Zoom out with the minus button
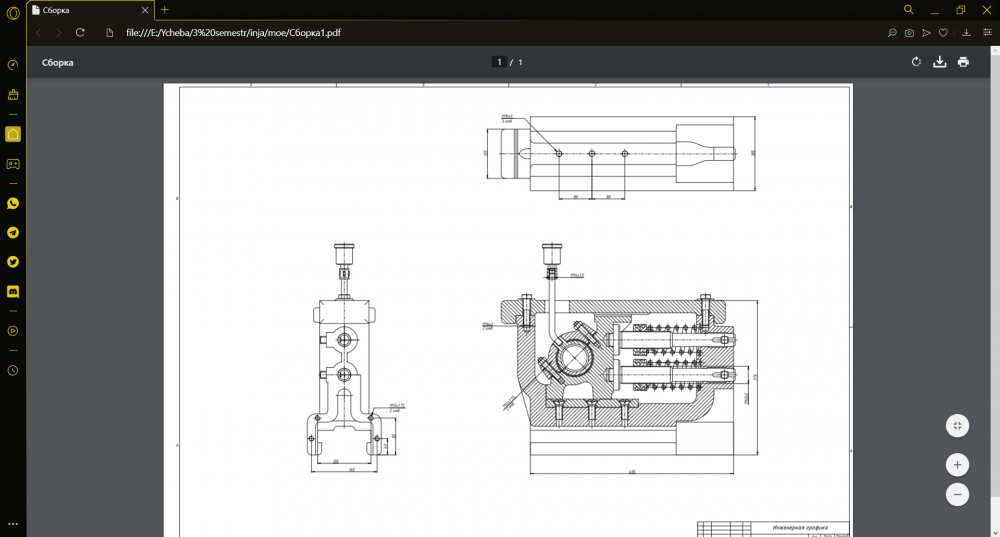Viewport: 1000px width, 537px height. click(x=957, y=494)
